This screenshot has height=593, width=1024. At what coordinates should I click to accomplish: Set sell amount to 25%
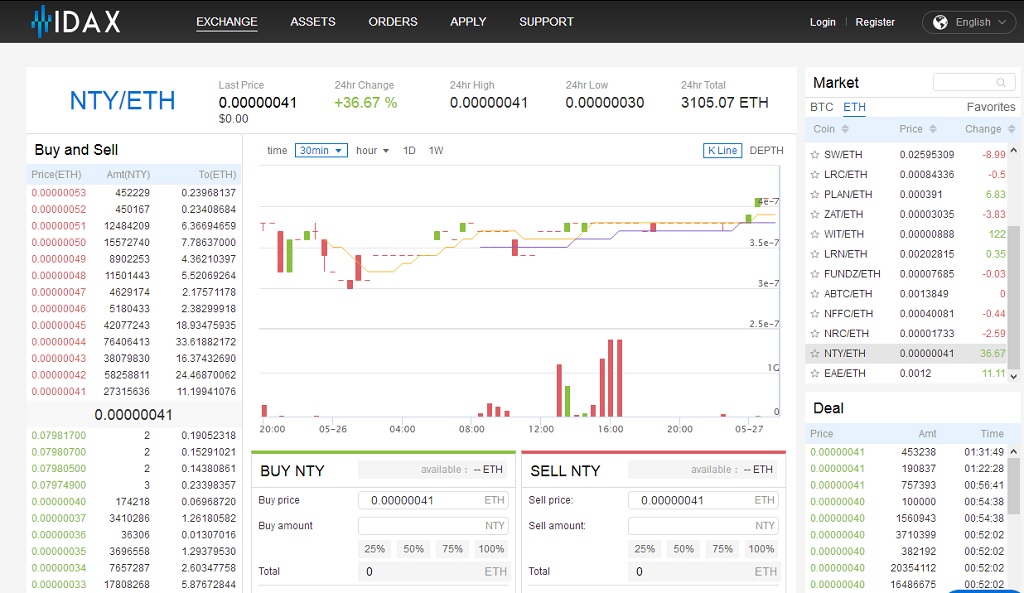pos(645,549)
